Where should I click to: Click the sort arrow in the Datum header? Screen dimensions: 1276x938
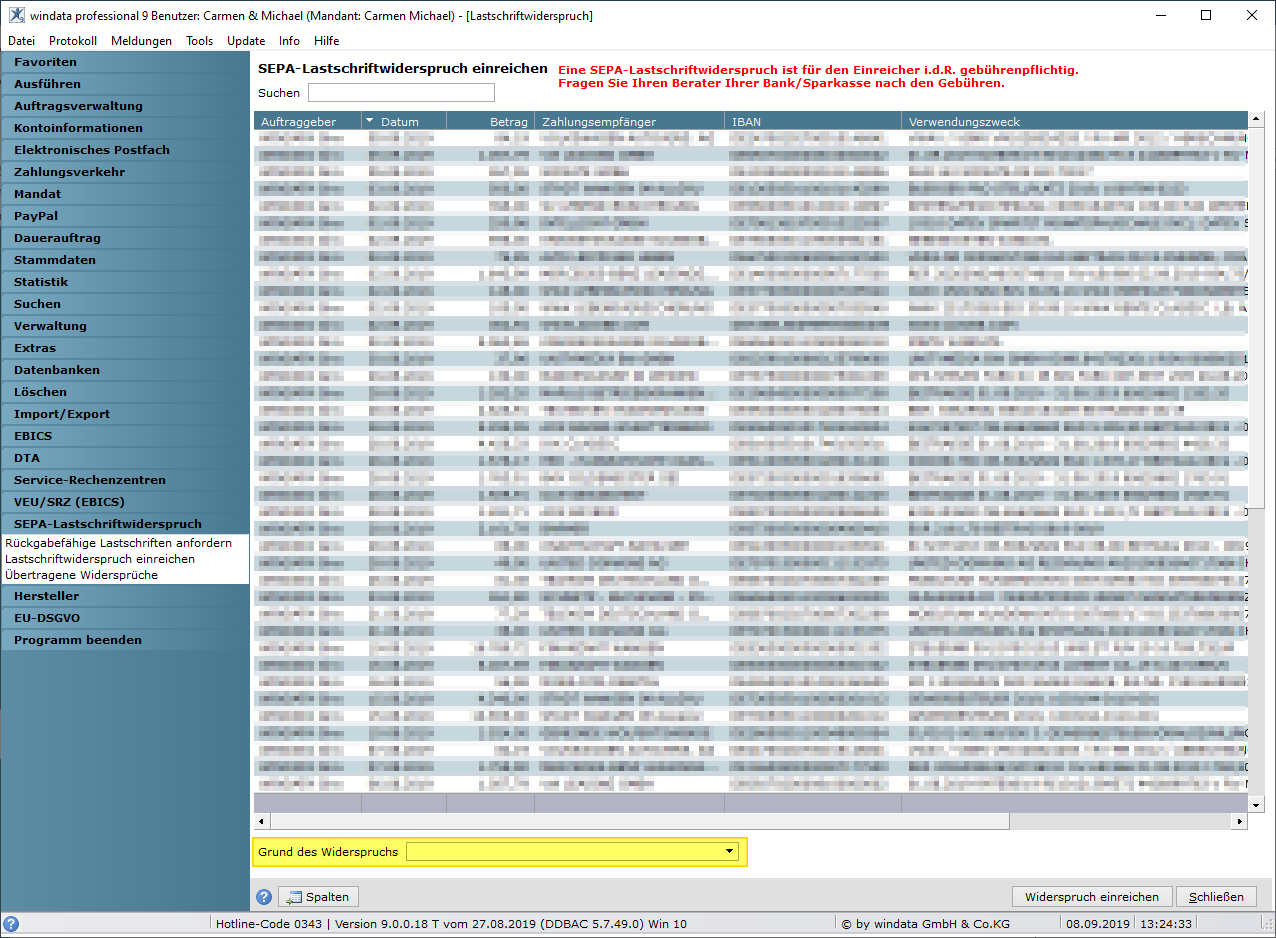point(369,121)
